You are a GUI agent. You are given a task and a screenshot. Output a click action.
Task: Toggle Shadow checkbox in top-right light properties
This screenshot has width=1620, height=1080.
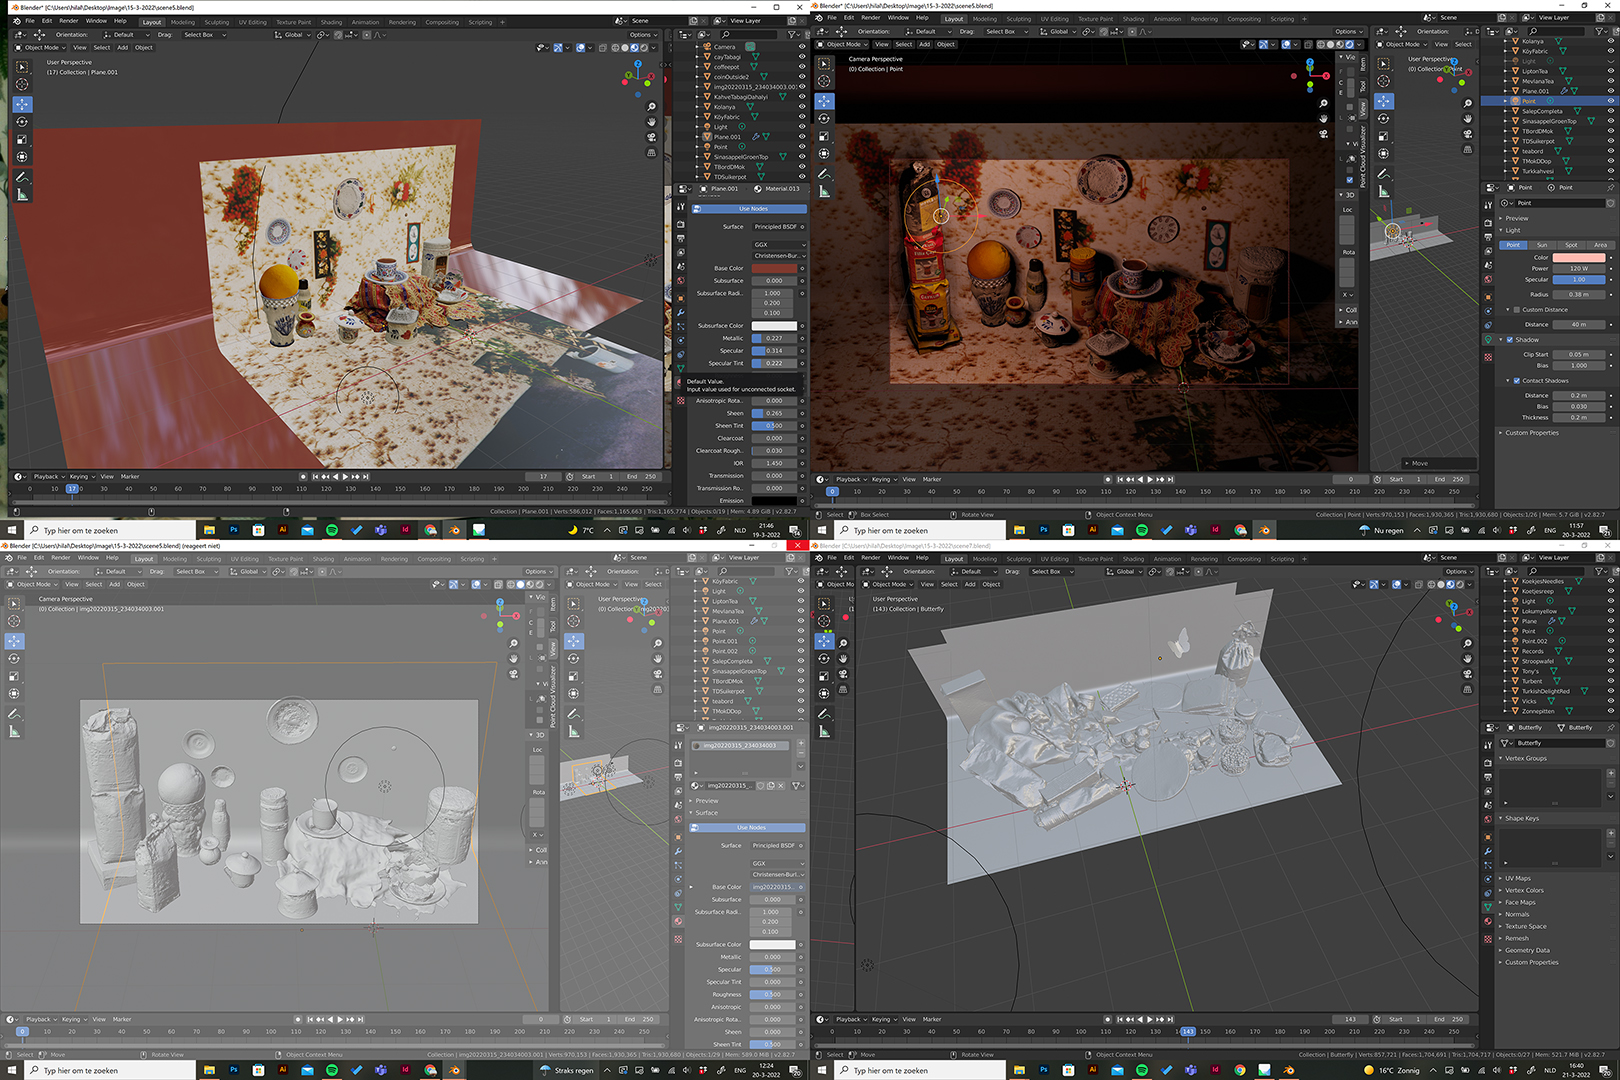1510,340
